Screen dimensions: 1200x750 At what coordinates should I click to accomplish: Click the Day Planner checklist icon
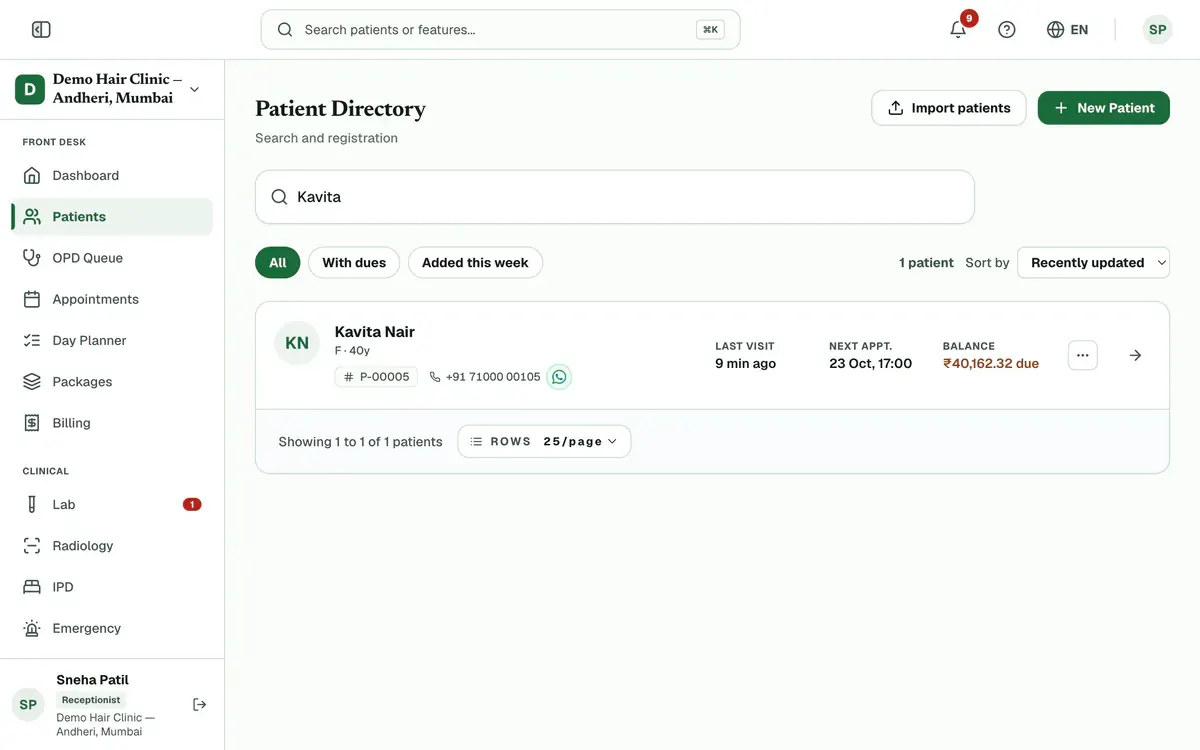click(x=32, y=340)
